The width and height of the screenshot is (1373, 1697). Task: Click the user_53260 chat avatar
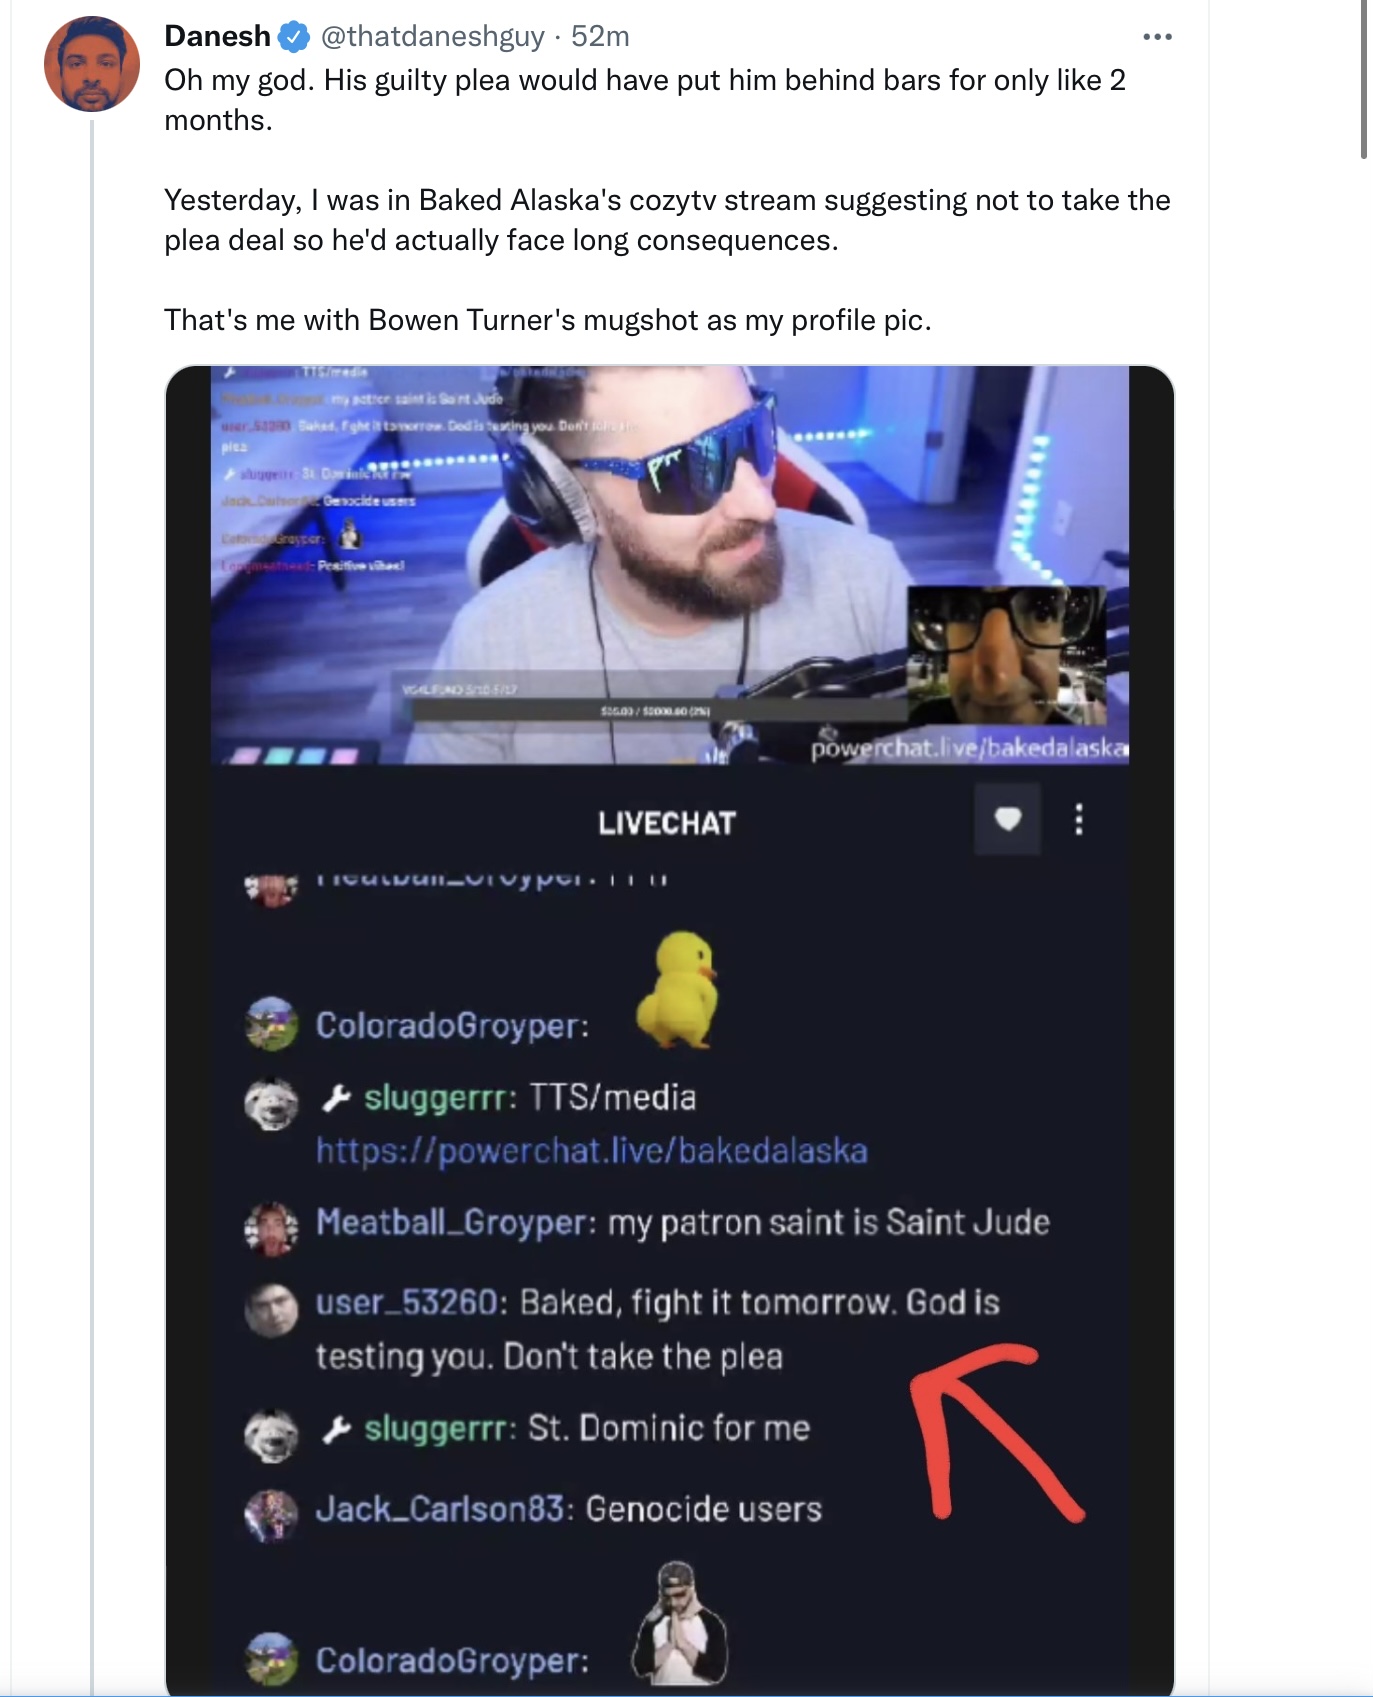click(x=272, y=1311)
